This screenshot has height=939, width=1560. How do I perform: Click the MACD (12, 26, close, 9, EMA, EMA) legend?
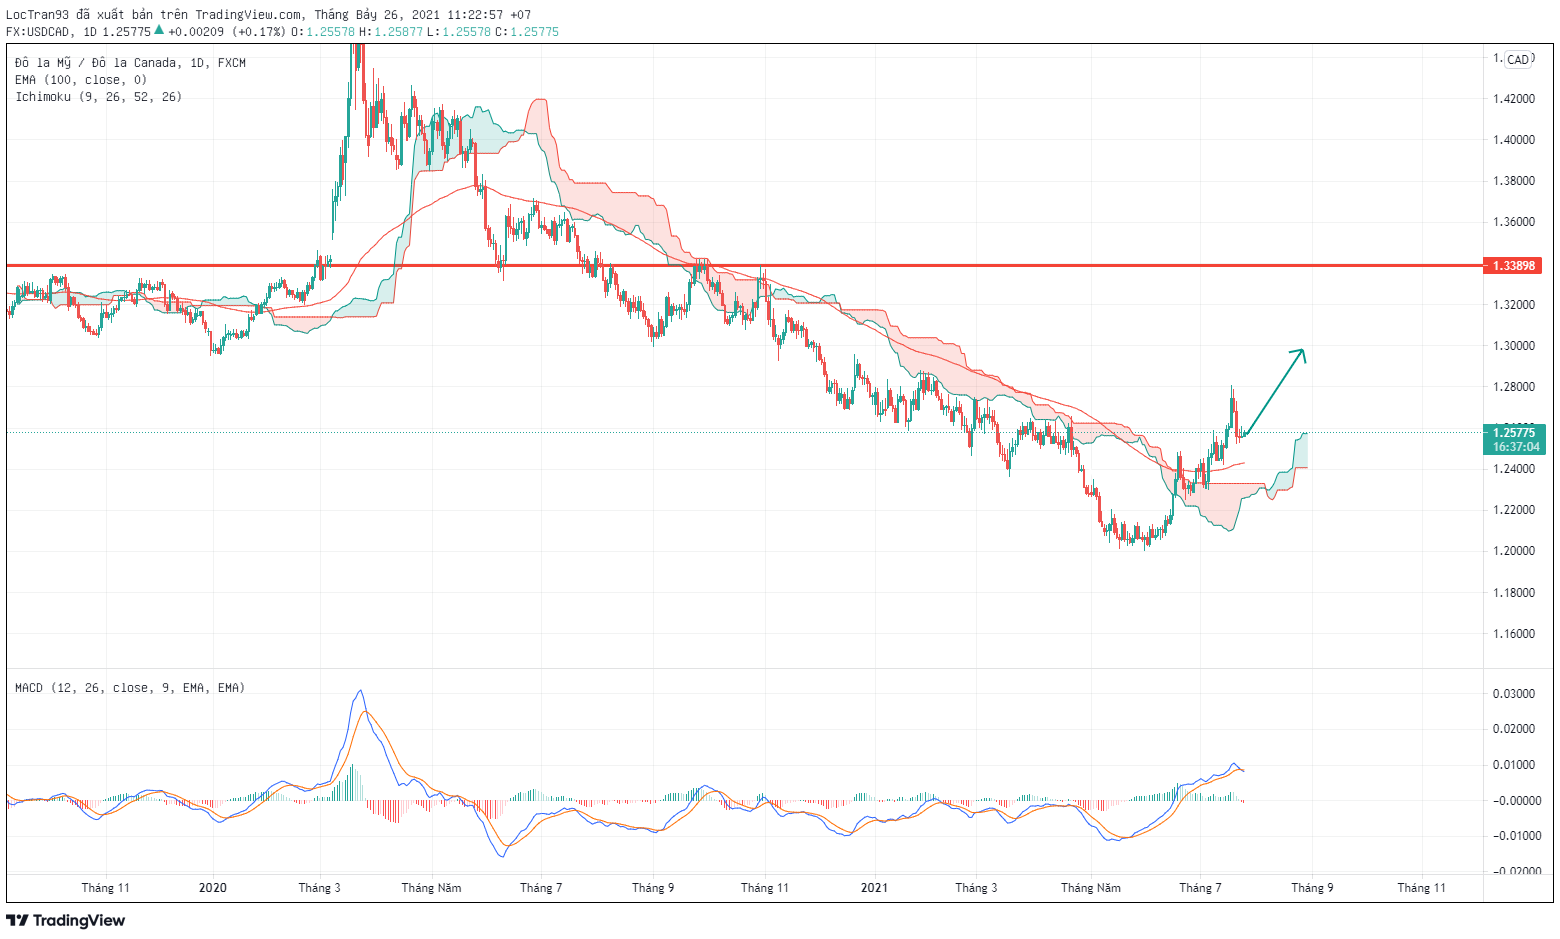point(130,688)
